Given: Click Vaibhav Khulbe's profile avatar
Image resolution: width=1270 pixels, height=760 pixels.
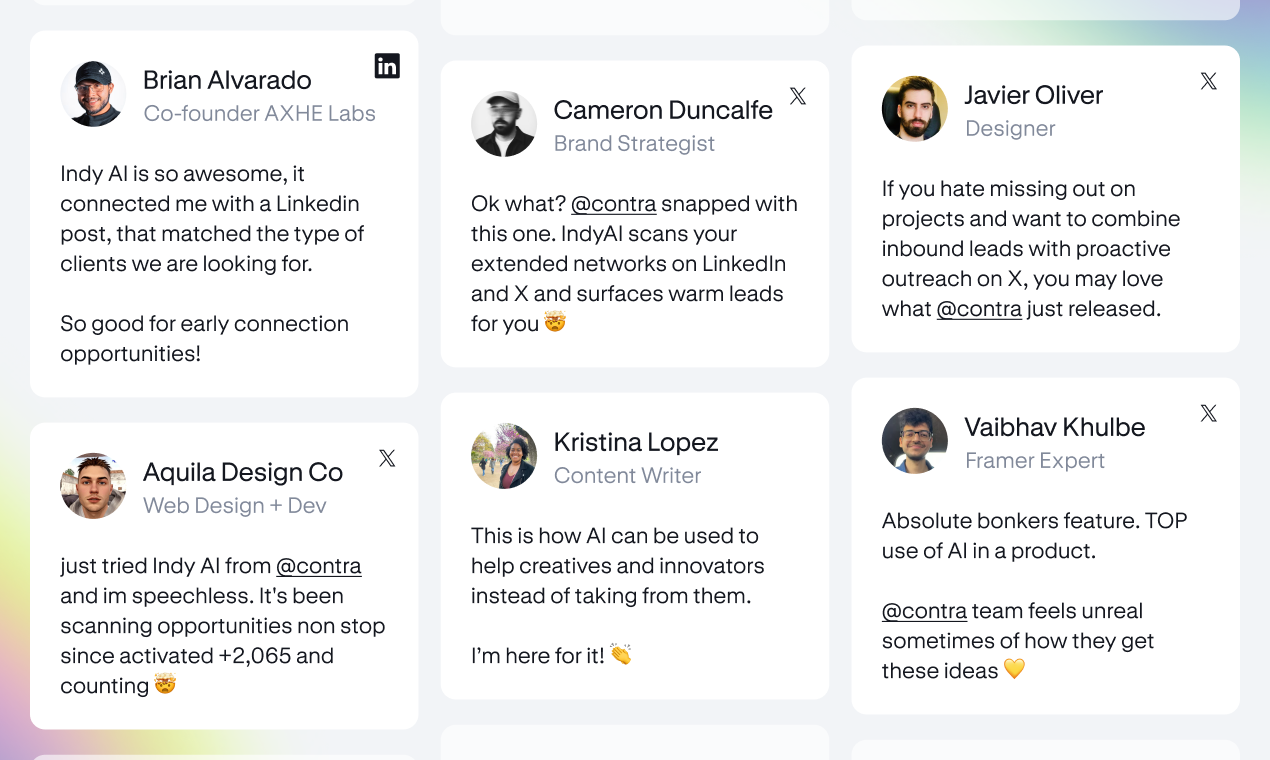Looking at the screenshot, I should 915,441.
